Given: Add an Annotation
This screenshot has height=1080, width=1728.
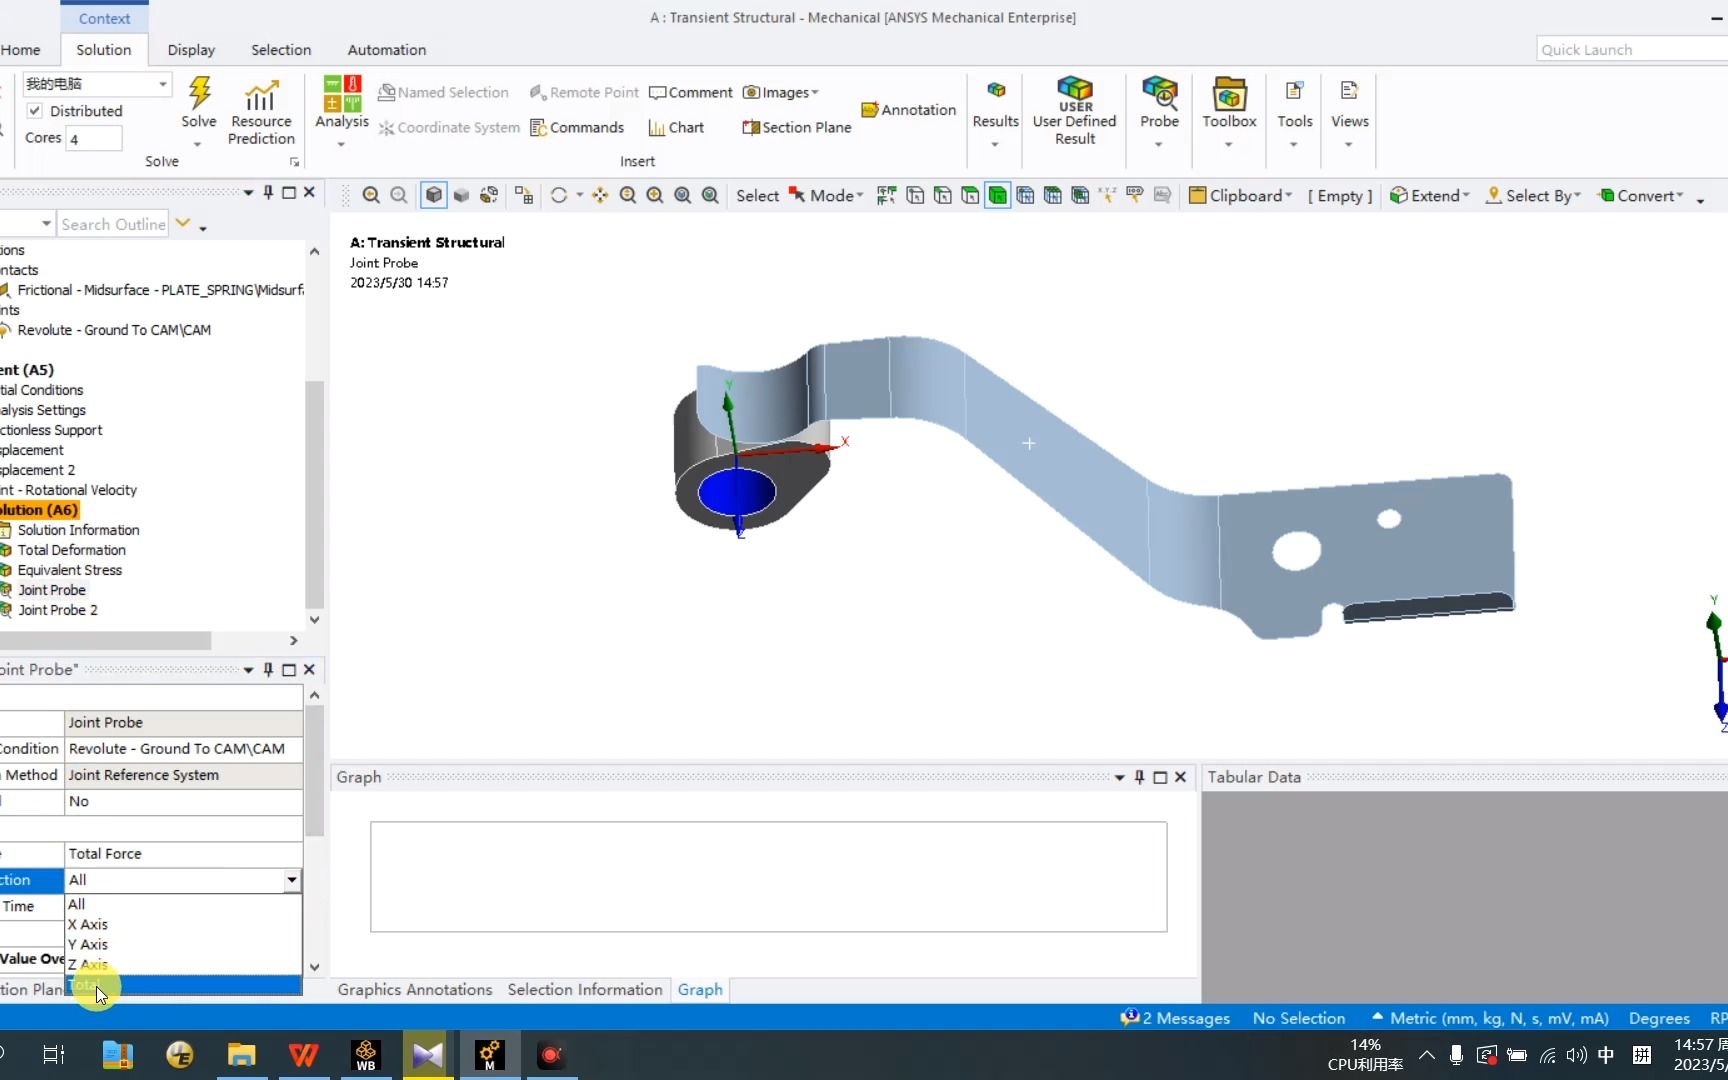Looking at the screenshot, I should coord(908,109).
